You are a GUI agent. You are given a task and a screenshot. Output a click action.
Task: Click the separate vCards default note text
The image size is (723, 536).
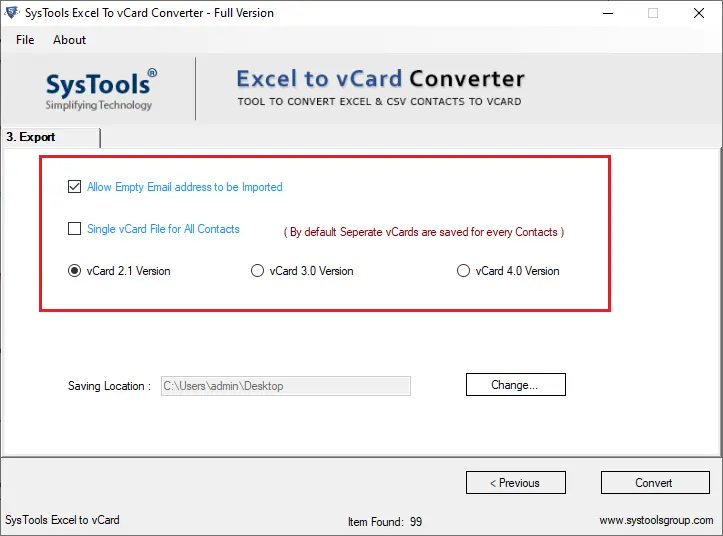point(424,232)
